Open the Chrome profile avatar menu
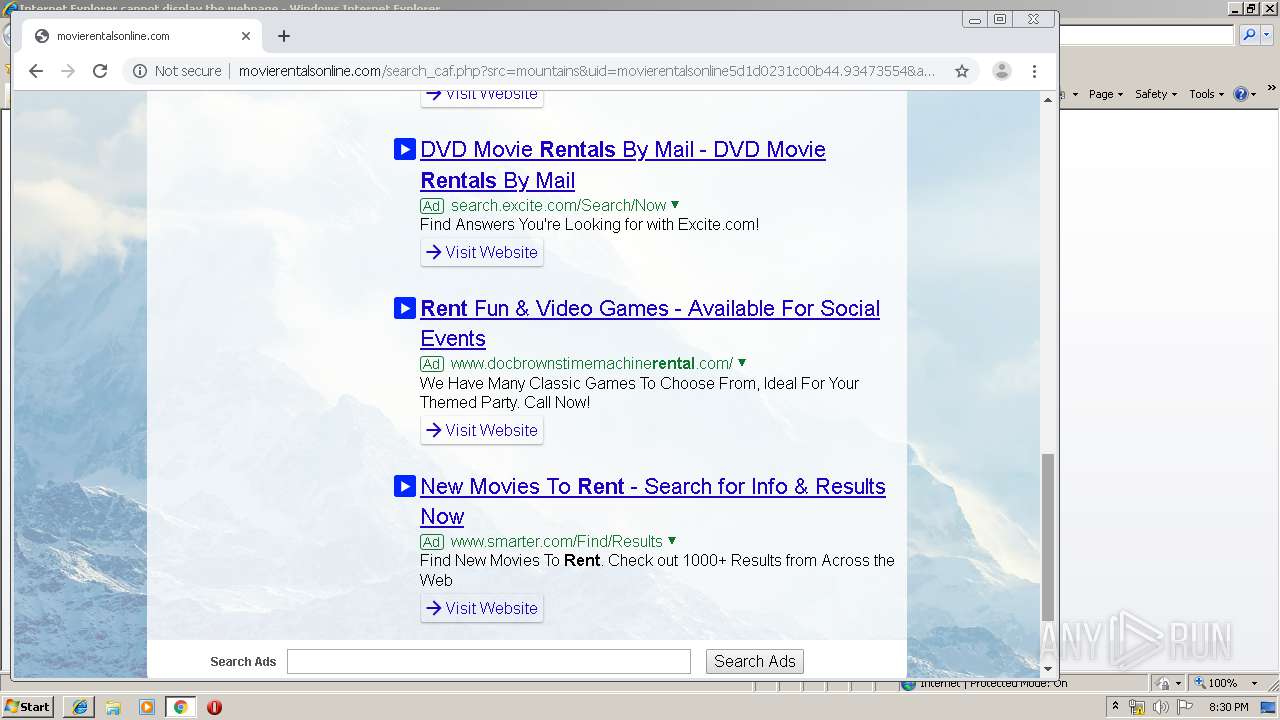1280x720 pixels. pos(1001,71)
